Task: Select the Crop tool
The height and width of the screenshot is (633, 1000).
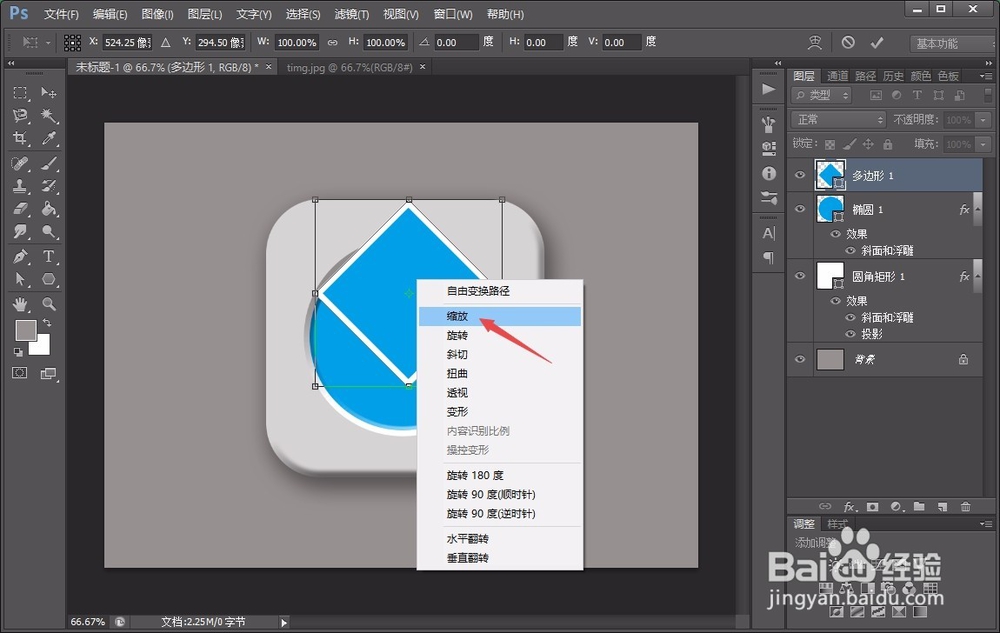Action: click(20, 138)
